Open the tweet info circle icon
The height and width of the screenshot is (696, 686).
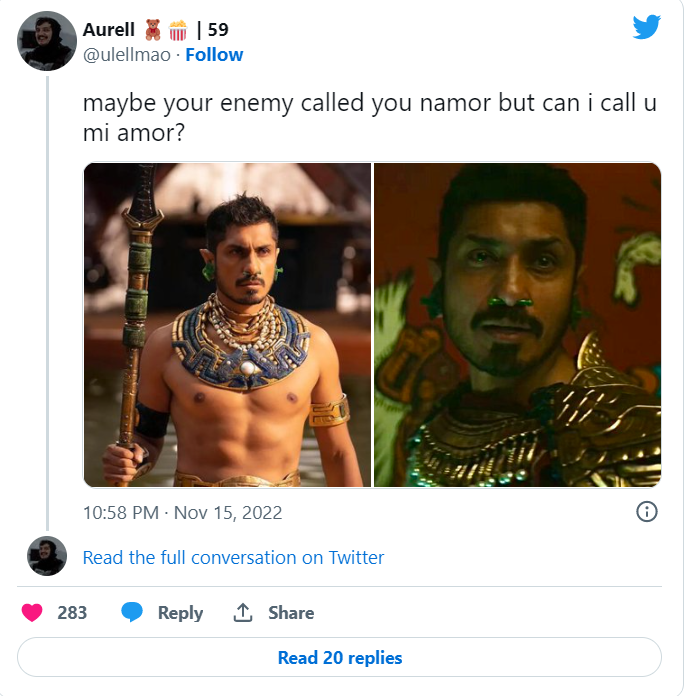click(x=647, y=512)
